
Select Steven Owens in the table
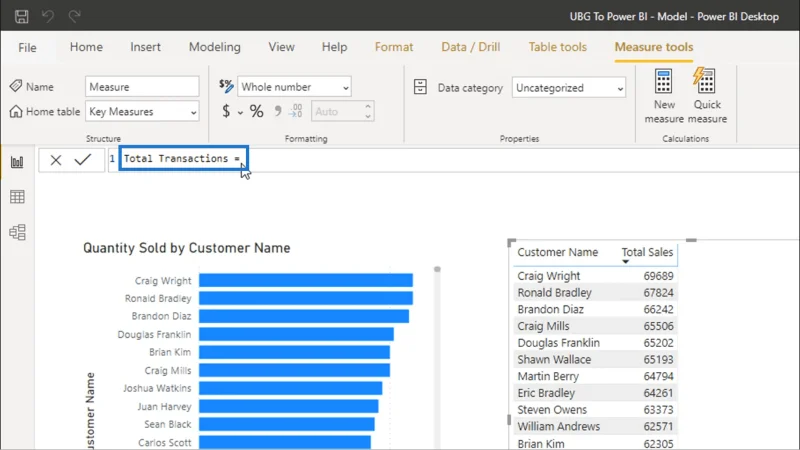tap(552, 410)
